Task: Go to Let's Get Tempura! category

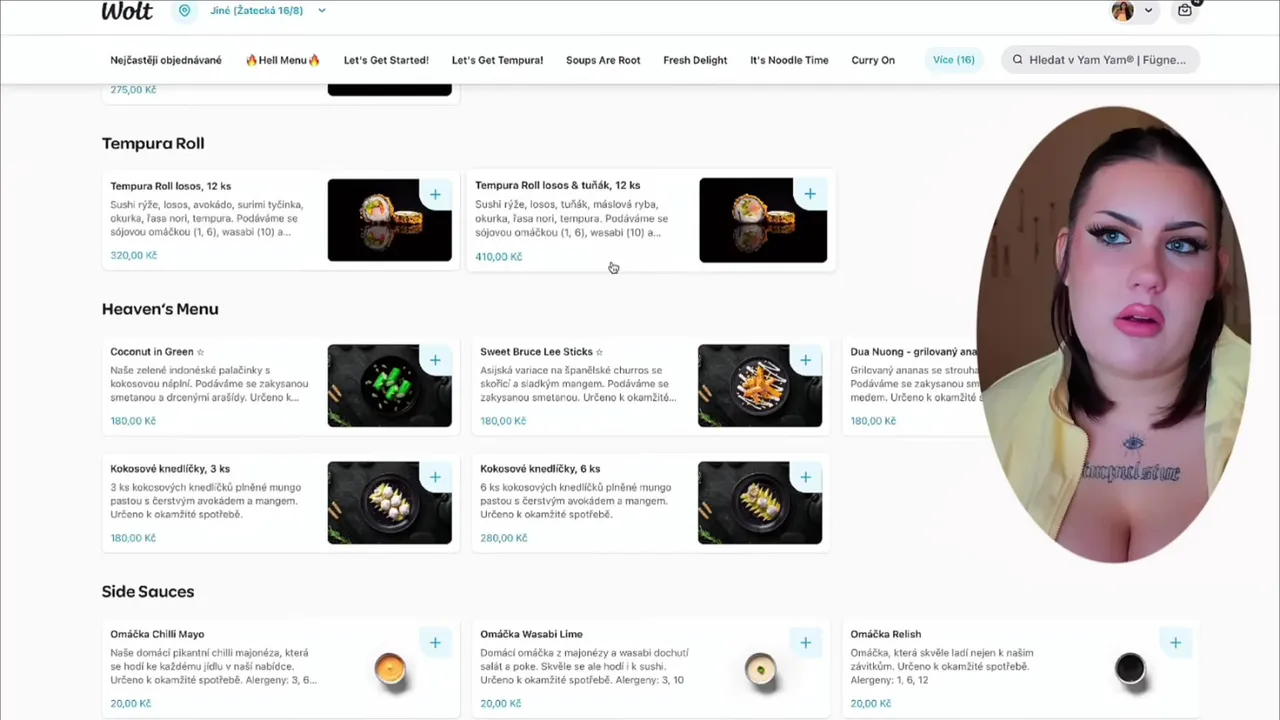Action: (497, 60)
